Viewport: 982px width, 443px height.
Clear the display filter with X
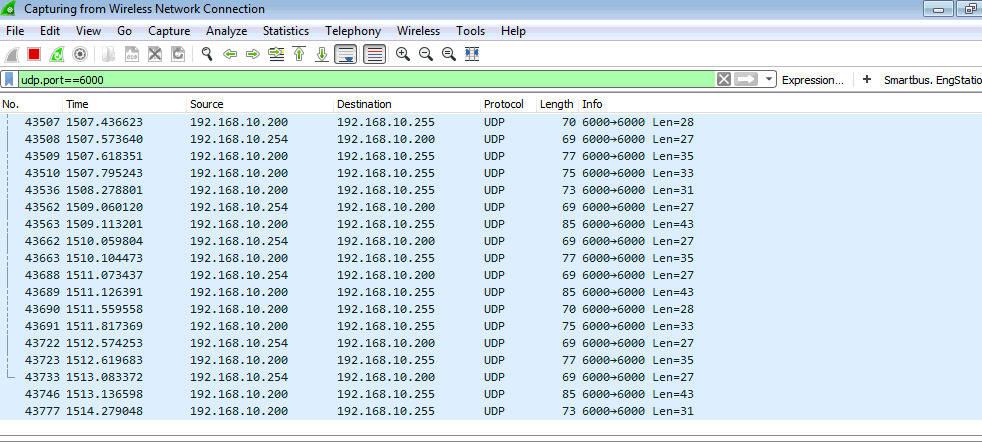tap(723, 80)
